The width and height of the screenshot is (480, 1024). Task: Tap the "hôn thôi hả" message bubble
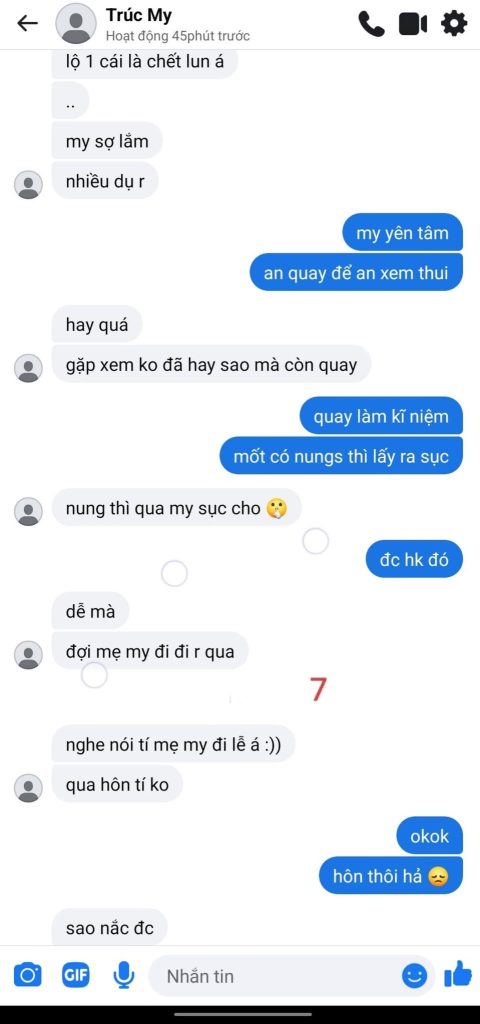(x=391, y=876)
